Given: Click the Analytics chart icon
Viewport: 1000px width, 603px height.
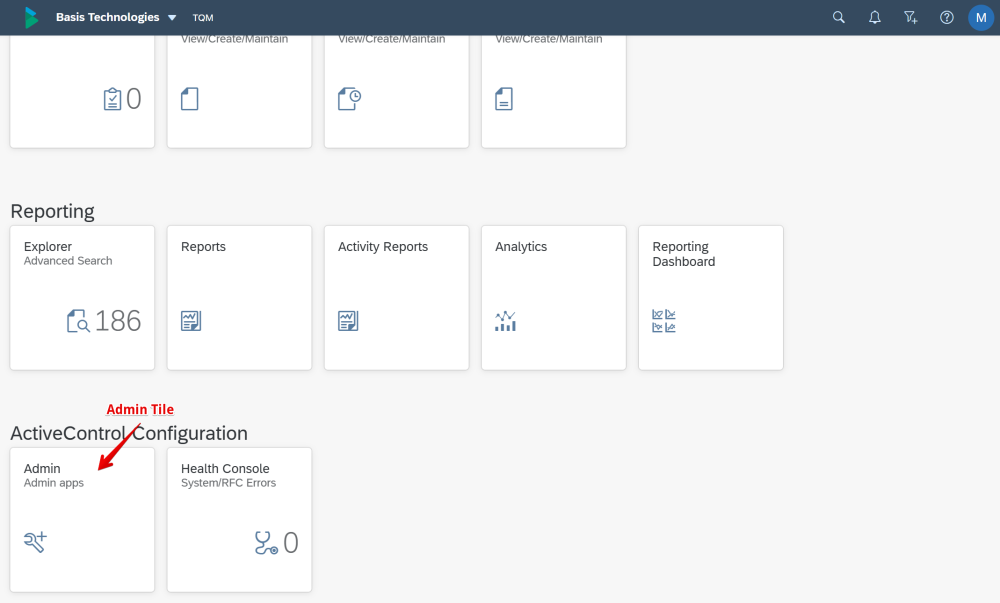Looking at the screenshot, I should (x=505, y=321).
